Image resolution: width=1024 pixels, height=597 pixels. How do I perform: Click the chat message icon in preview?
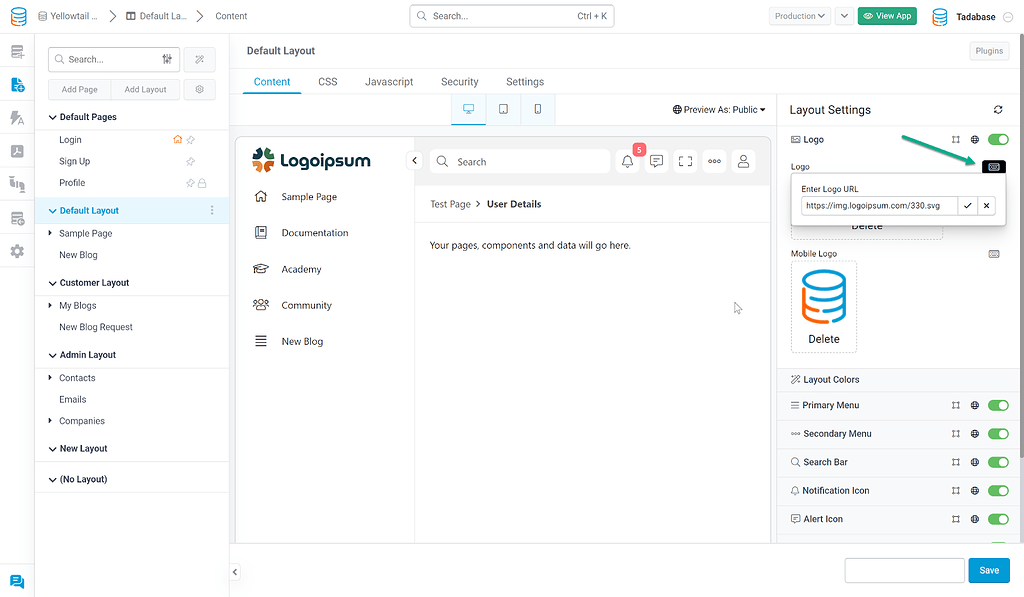(657, 161)
